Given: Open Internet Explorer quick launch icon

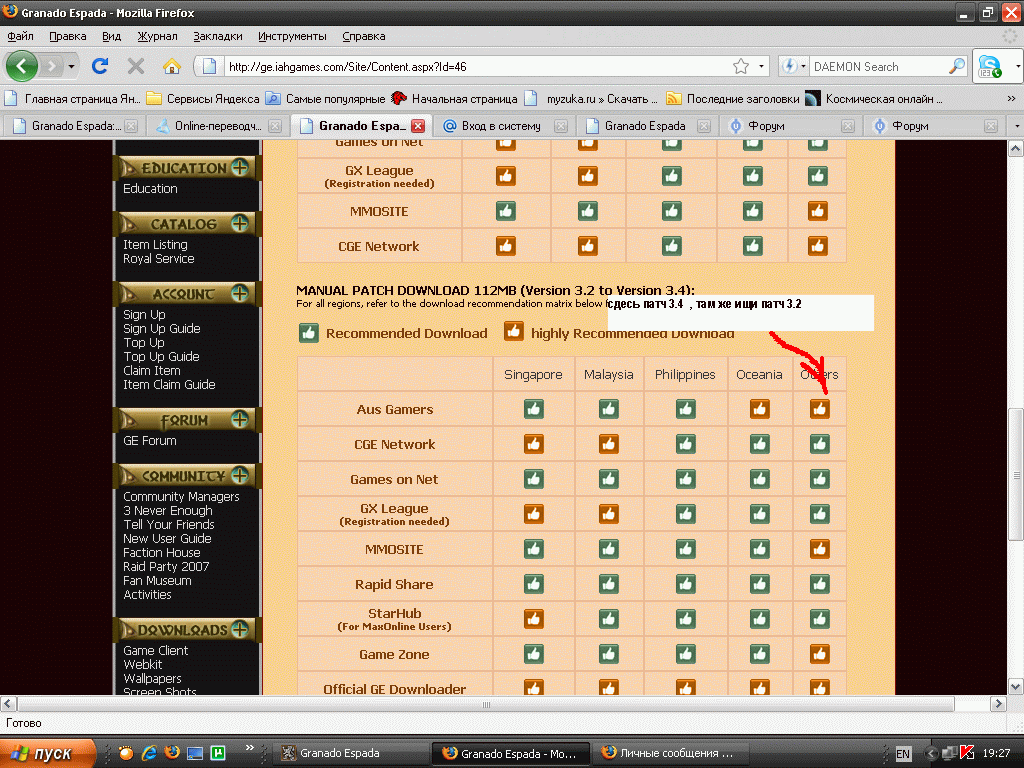Looking at the screenshot, I should point(149,753).
